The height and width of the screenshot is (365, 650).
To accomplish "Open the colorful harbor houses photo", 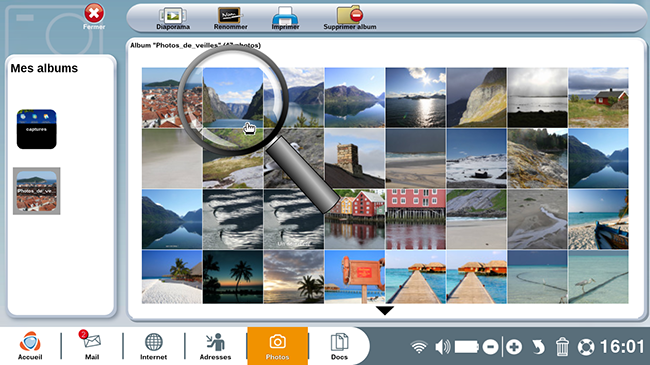I will 355,219.
